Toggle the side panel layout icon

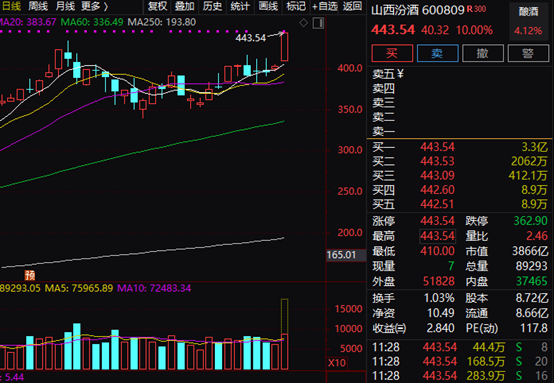[x=318, y=23]
